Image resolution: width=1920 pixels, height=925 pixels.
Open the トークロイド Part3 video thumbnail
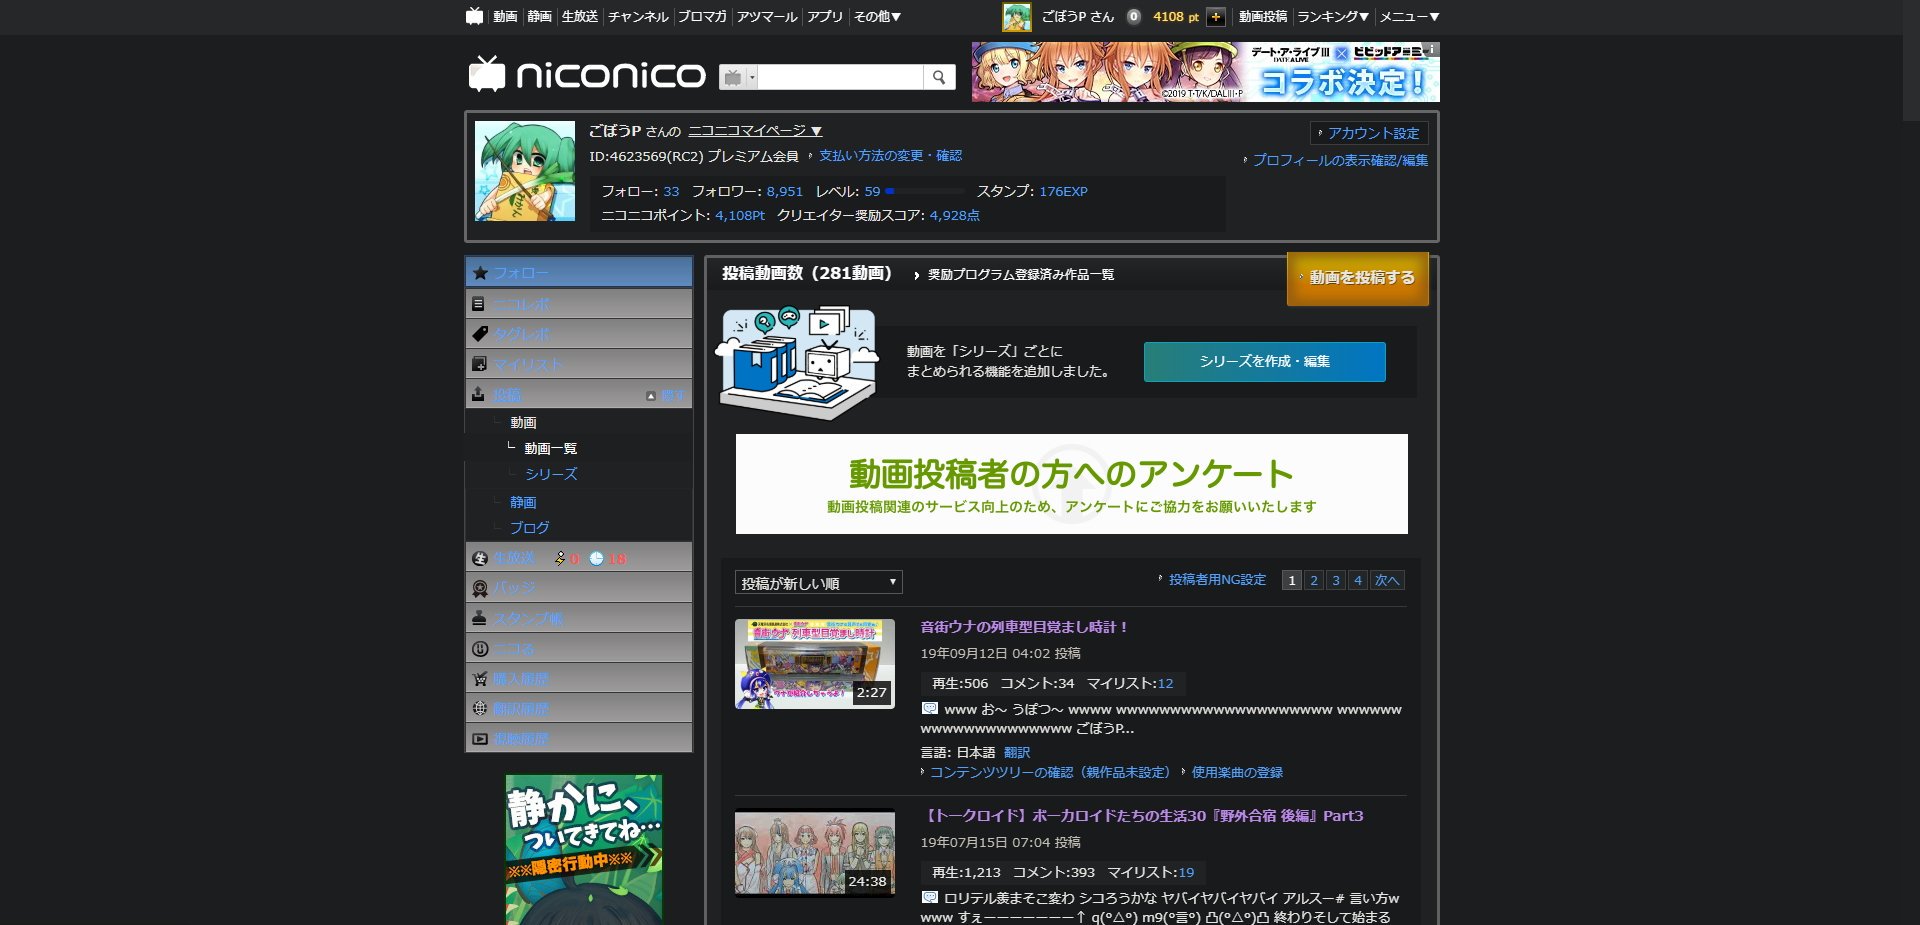click(x=815, y=853)
